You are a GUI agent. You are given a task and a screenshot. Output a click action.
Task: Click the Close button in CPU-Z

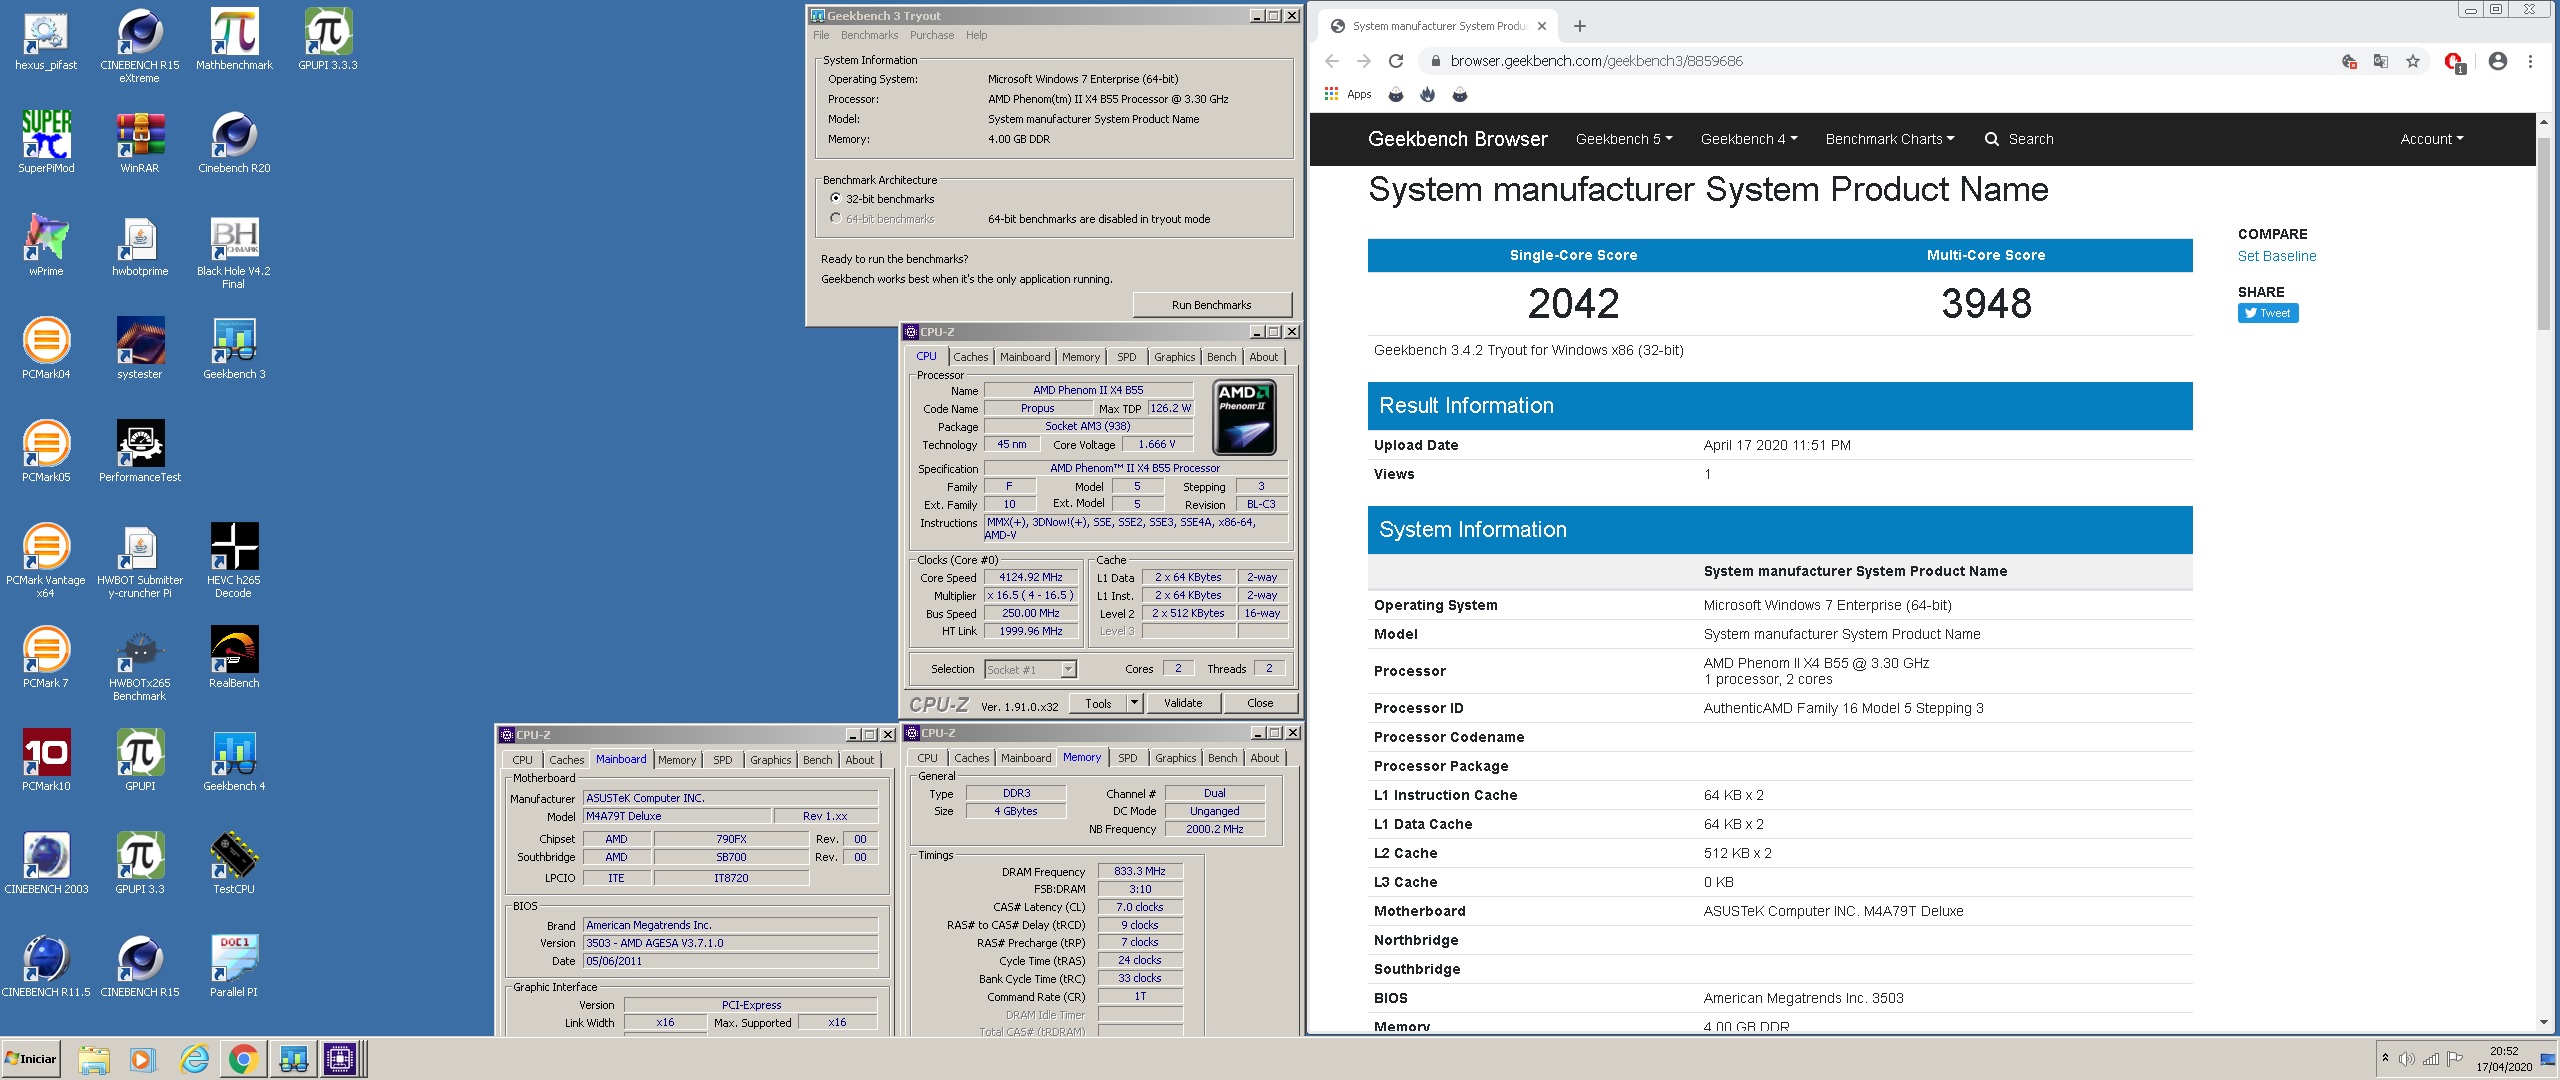(1260, 703)
